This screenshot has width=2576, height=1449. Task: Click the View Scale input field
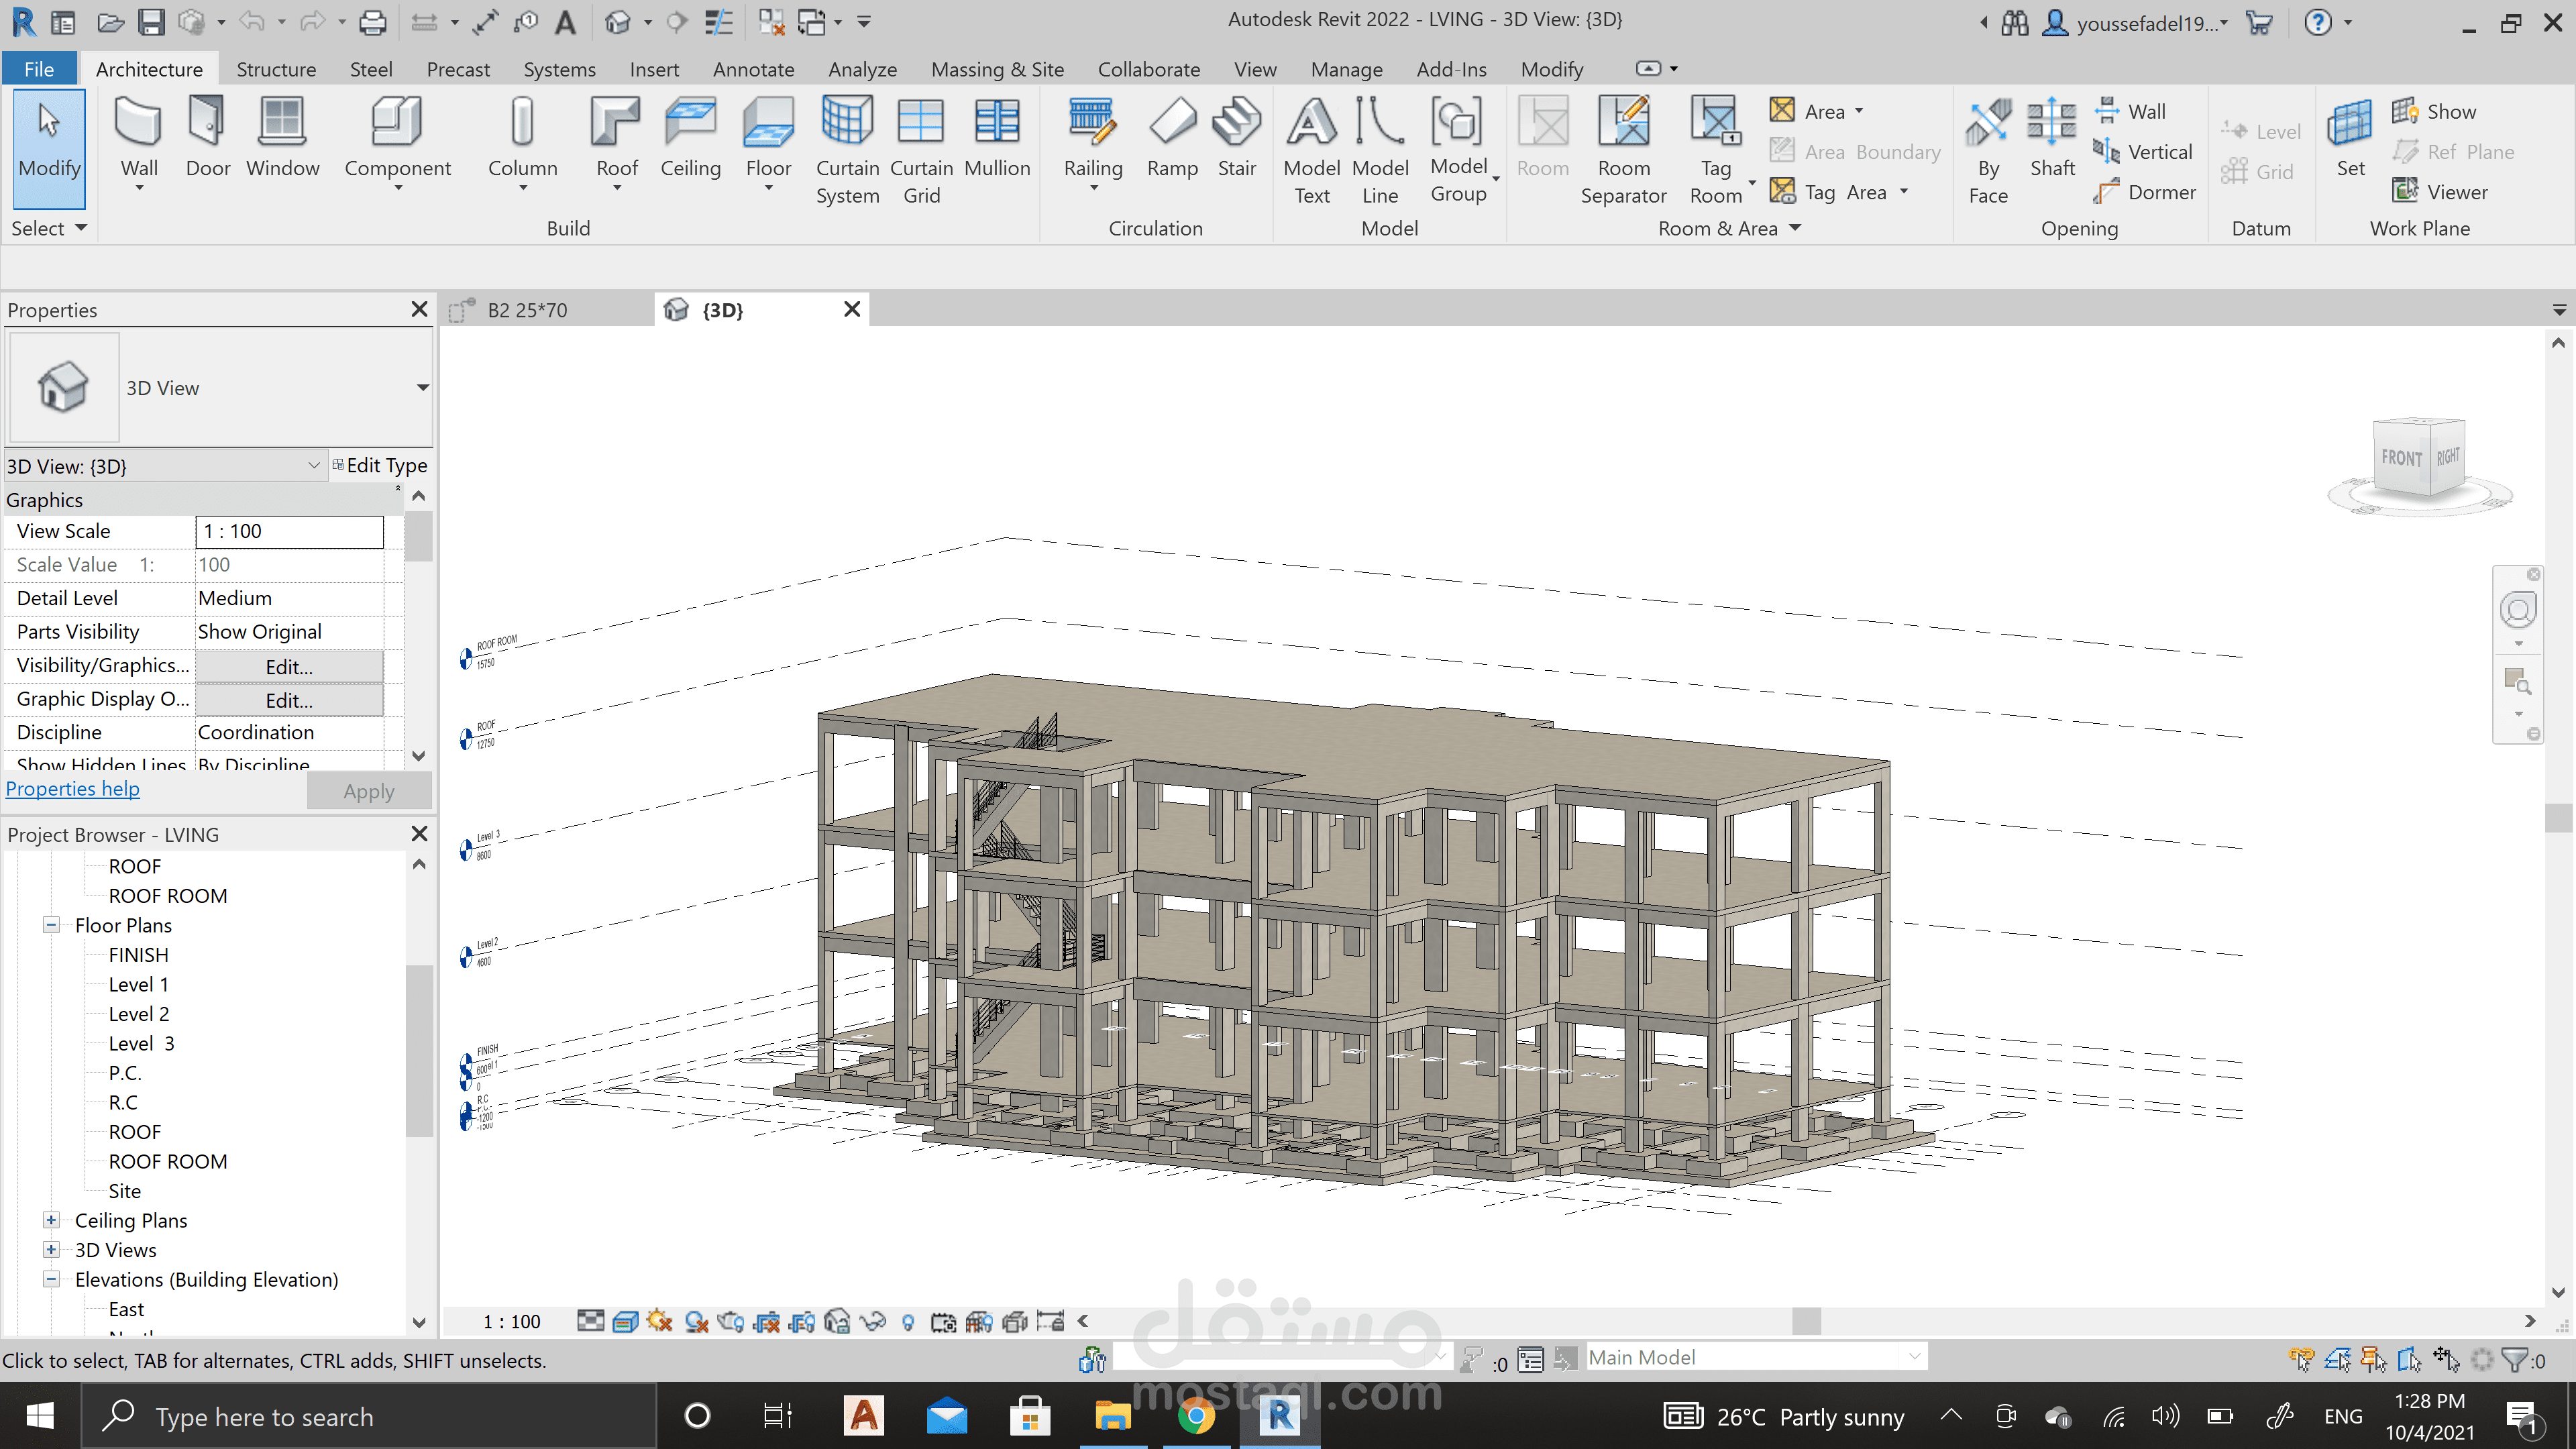289,531
